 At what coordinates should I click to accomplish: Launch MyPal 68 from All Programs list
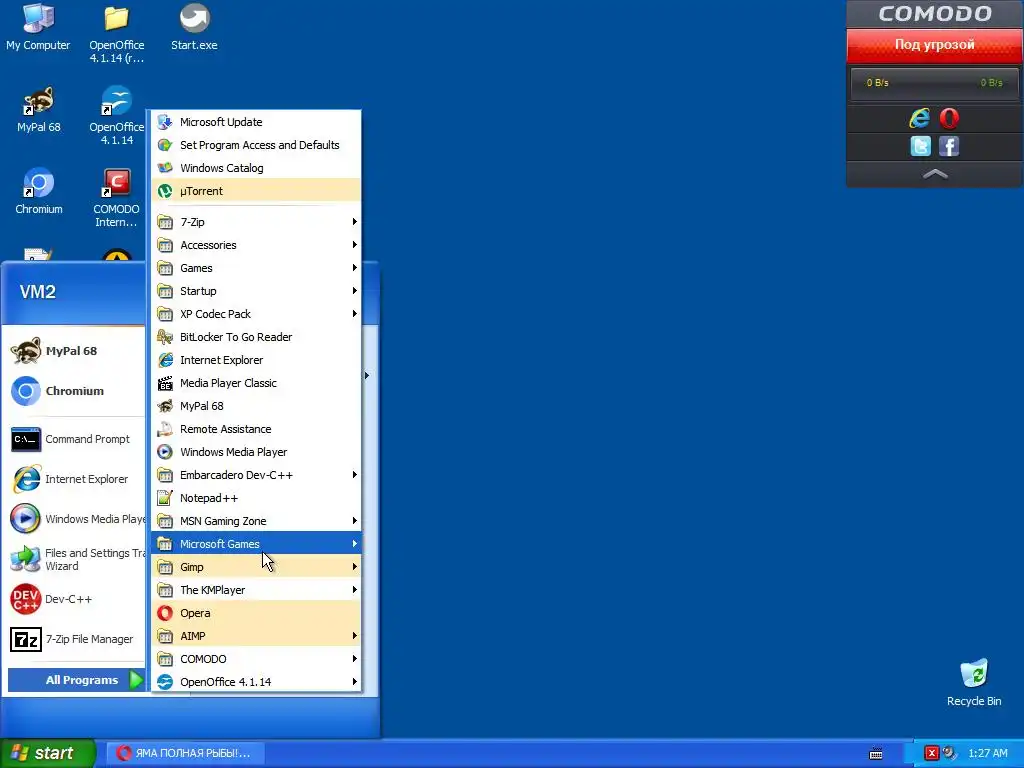point(256,406)
